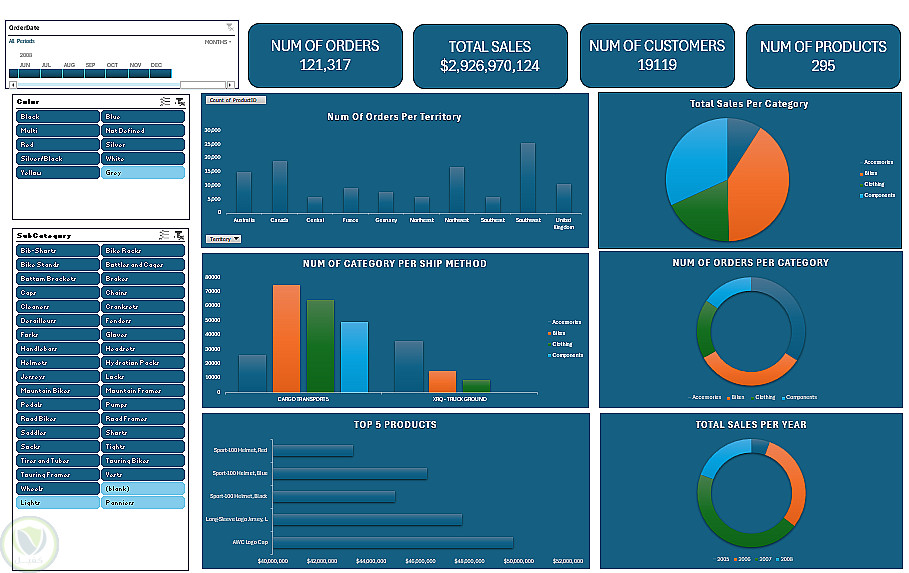The height and width of the screenshot is (573, 909).
Task: Click the NUM OF ORDERS card
Action: coord(325,56)
